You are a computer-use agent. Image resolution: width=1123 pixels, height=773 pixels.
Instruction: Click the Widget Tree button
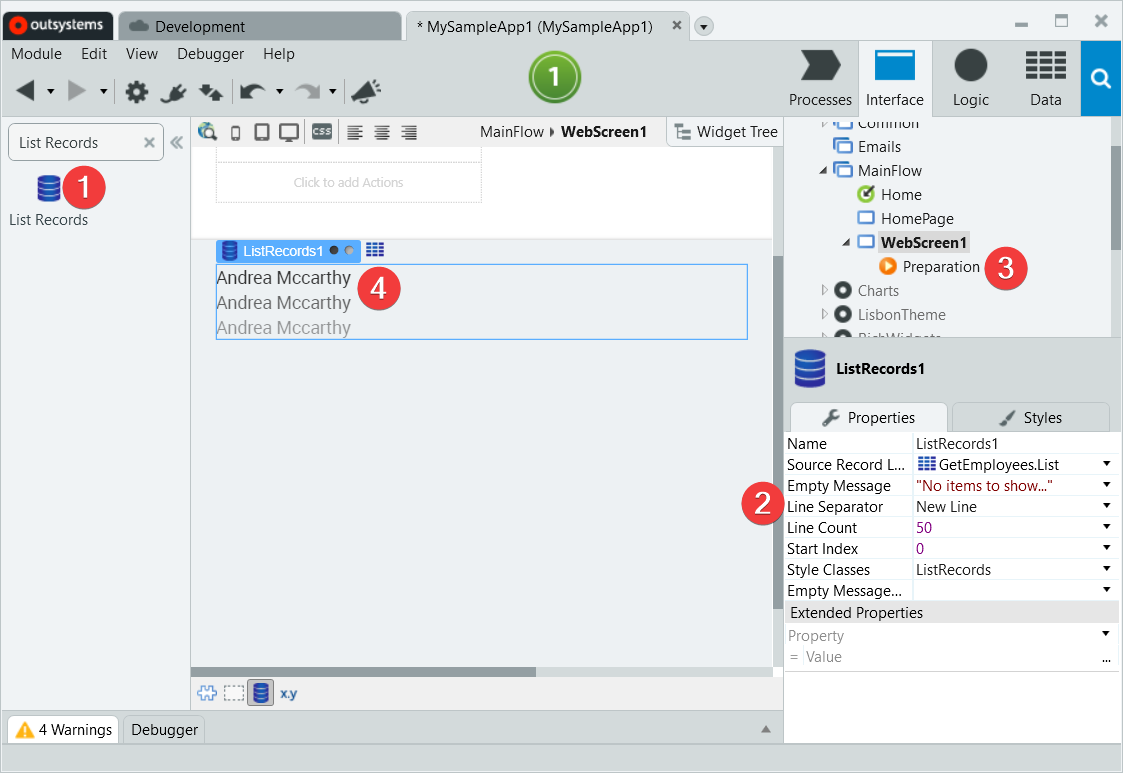pos(724,131)
